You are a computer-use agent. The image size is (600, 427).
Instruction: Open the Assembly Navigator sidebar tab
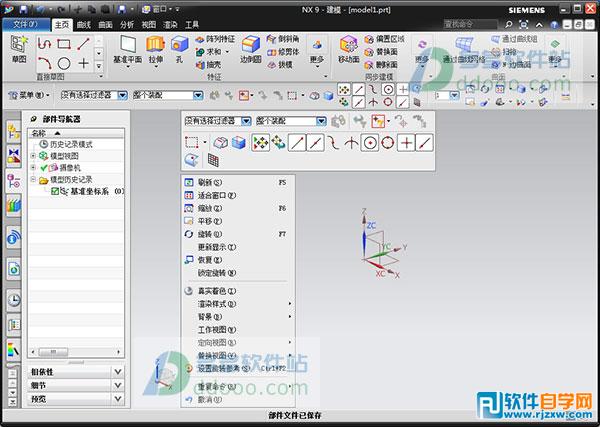(x=14, y=130)
